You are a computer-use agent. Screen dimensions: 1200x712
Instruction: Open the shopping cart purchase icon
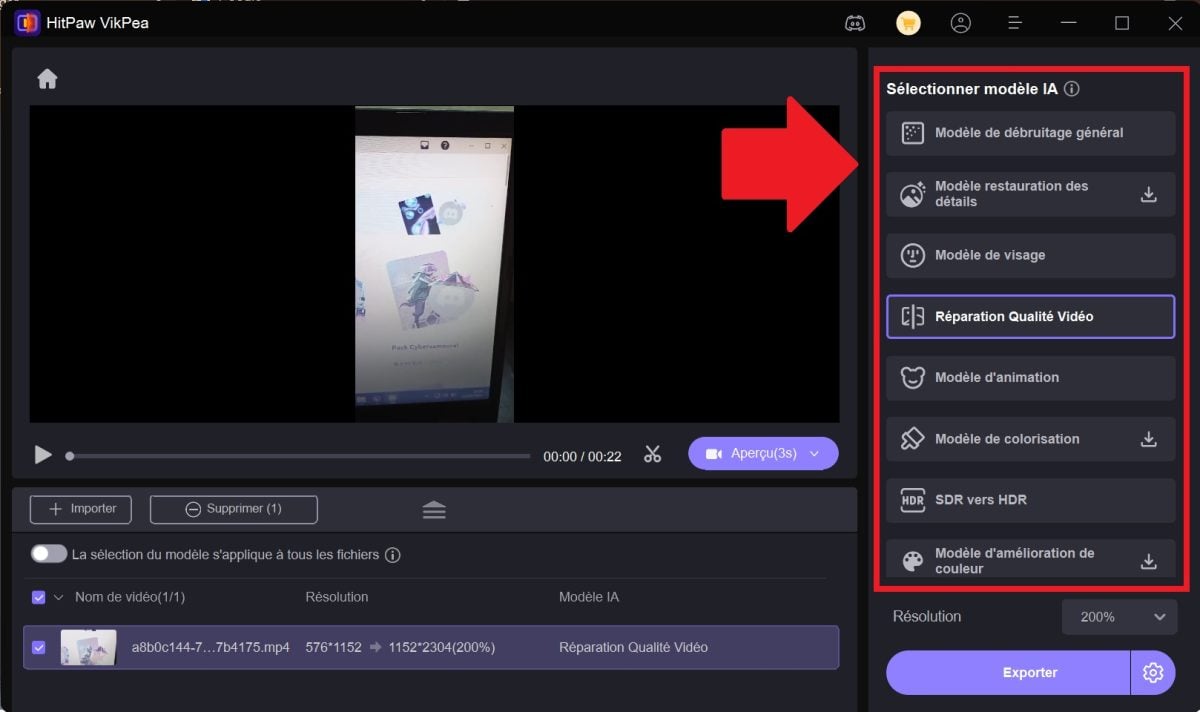908,23
